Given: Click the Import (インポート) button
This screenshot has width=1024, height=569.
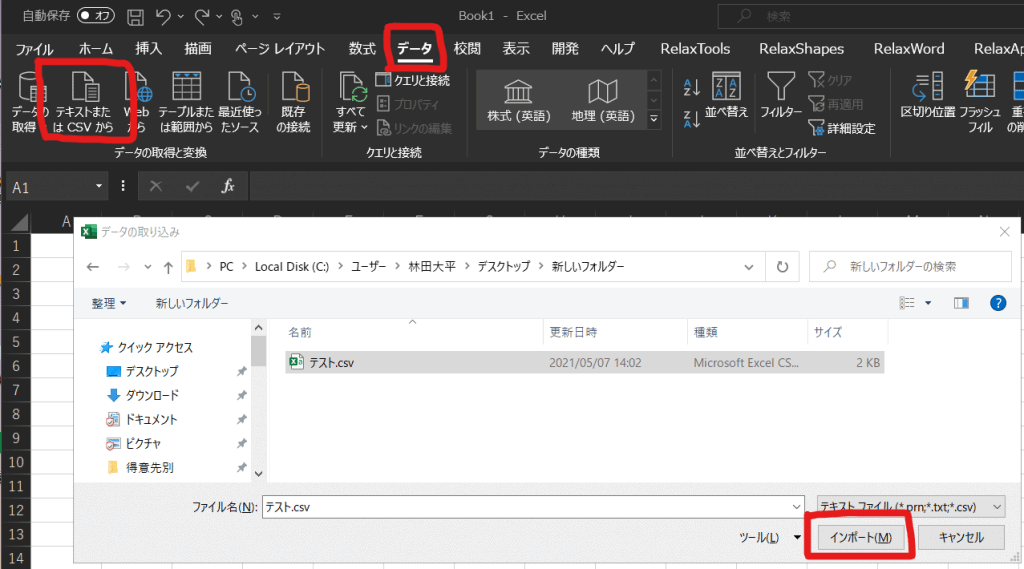Looking at the screenshot, I should (861, 538).
